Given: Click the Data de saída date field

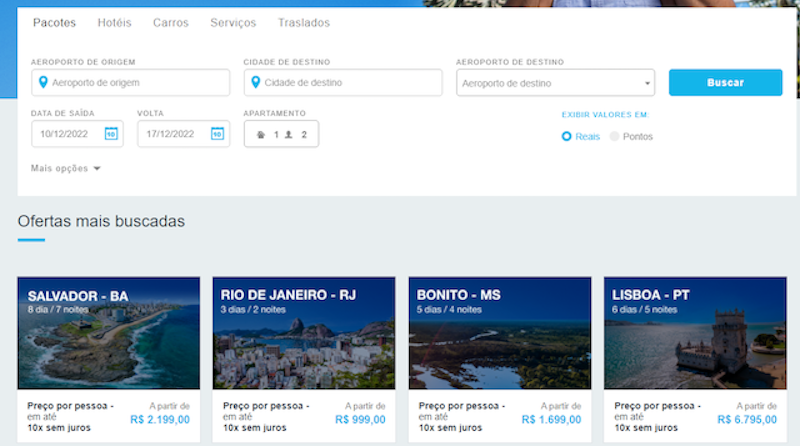Looking at the screenshot, I should (77, 134).
